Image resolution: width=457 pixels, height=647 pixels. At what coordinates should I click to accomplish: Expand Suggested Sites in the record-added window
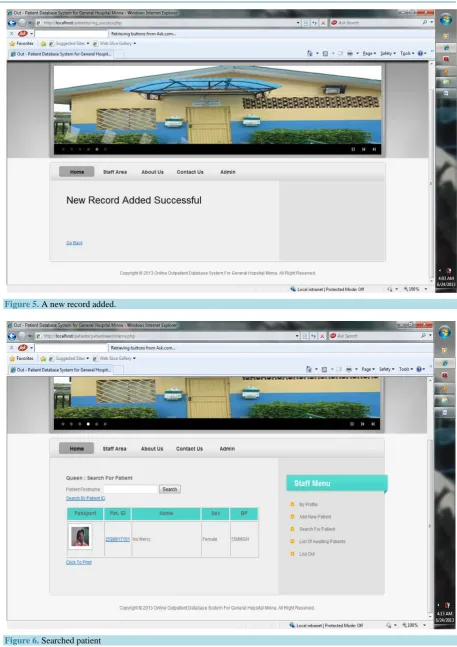pyautogui.click(x=69, y=43)
